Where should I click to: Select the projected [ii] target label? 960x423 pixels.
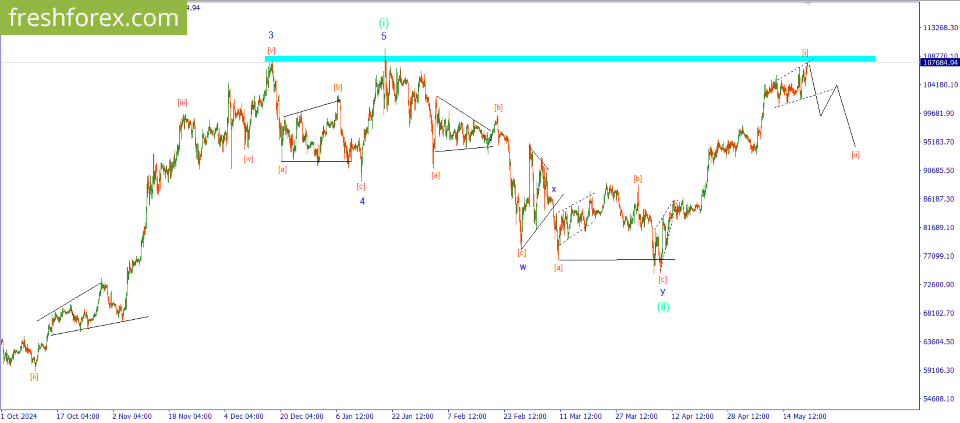[x=855, y=154]
